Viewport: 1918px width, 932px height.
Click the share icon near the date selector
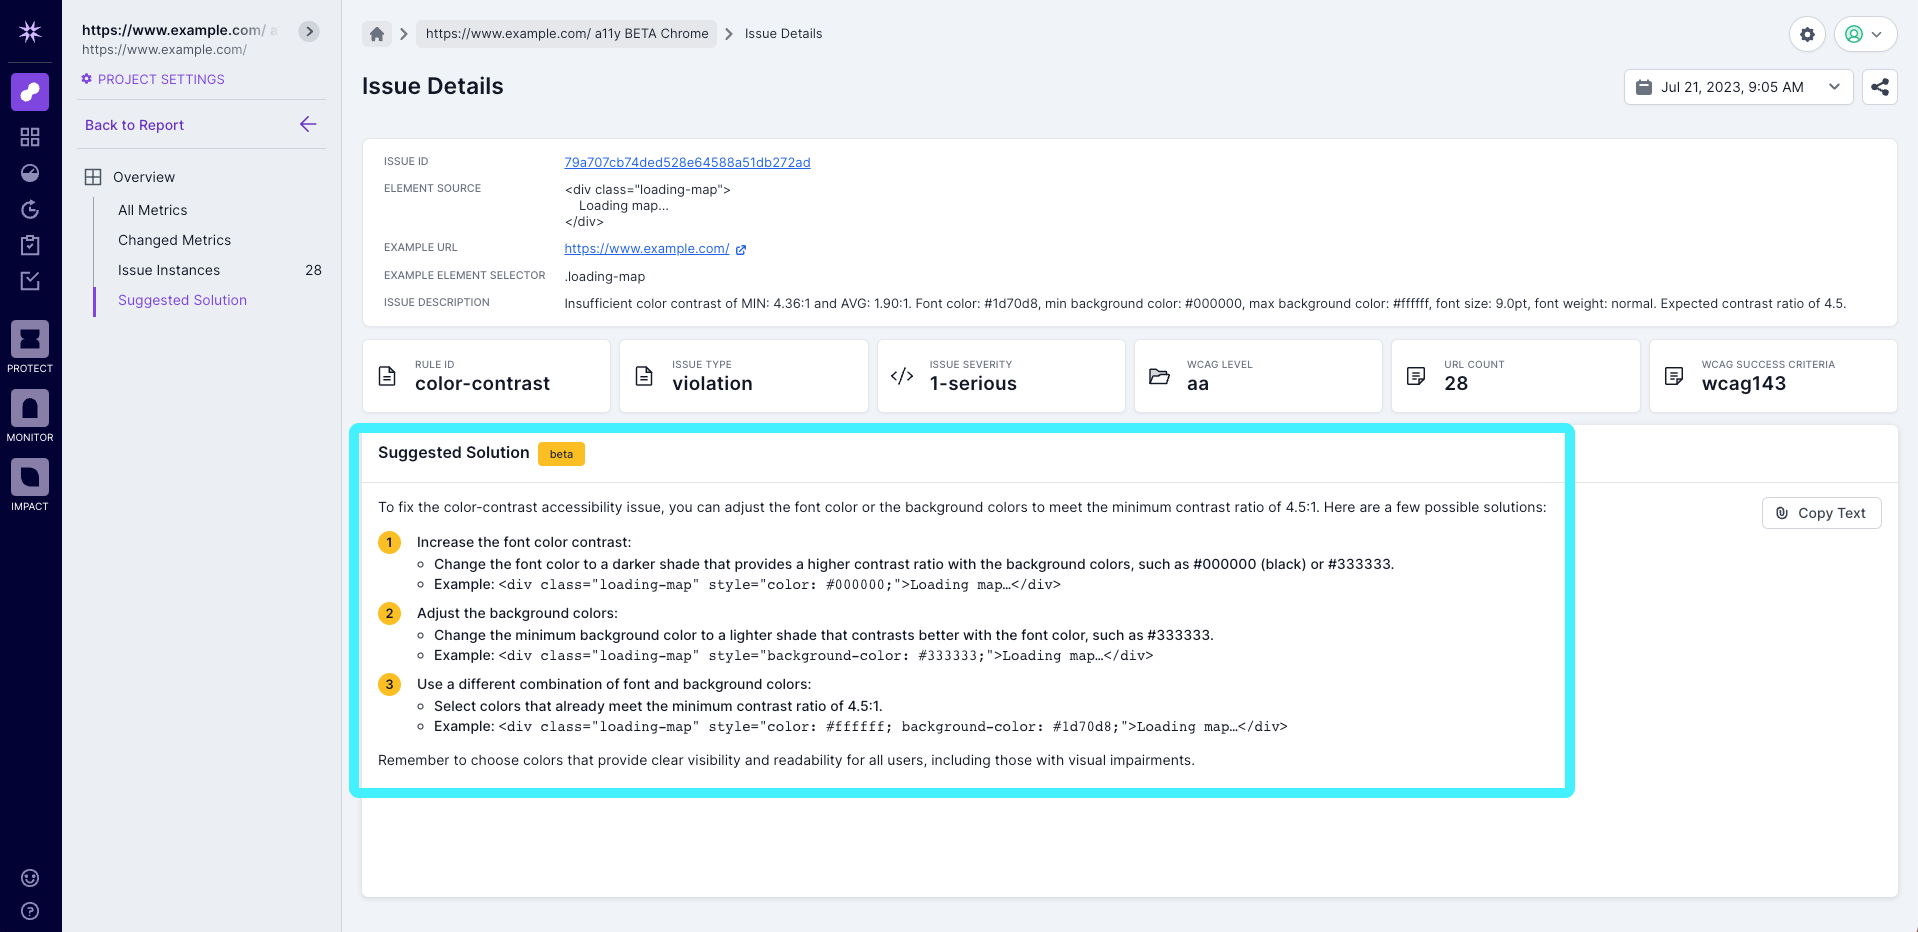(1880, 87)
